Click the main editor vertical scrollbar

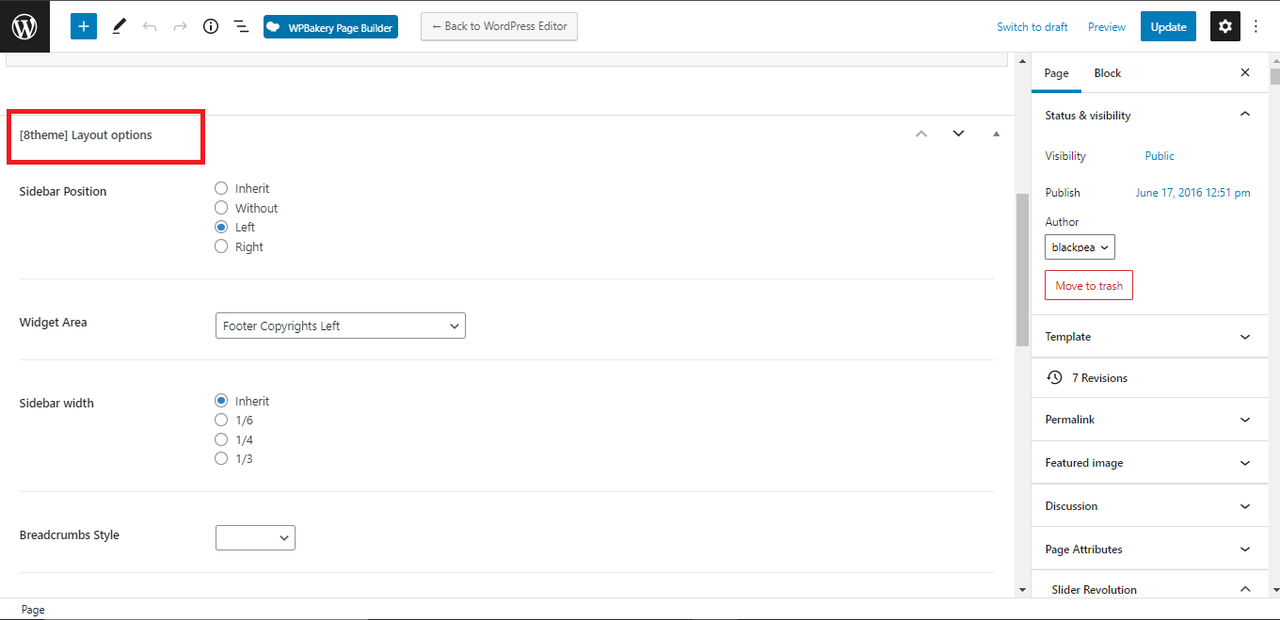(1022, 270)
